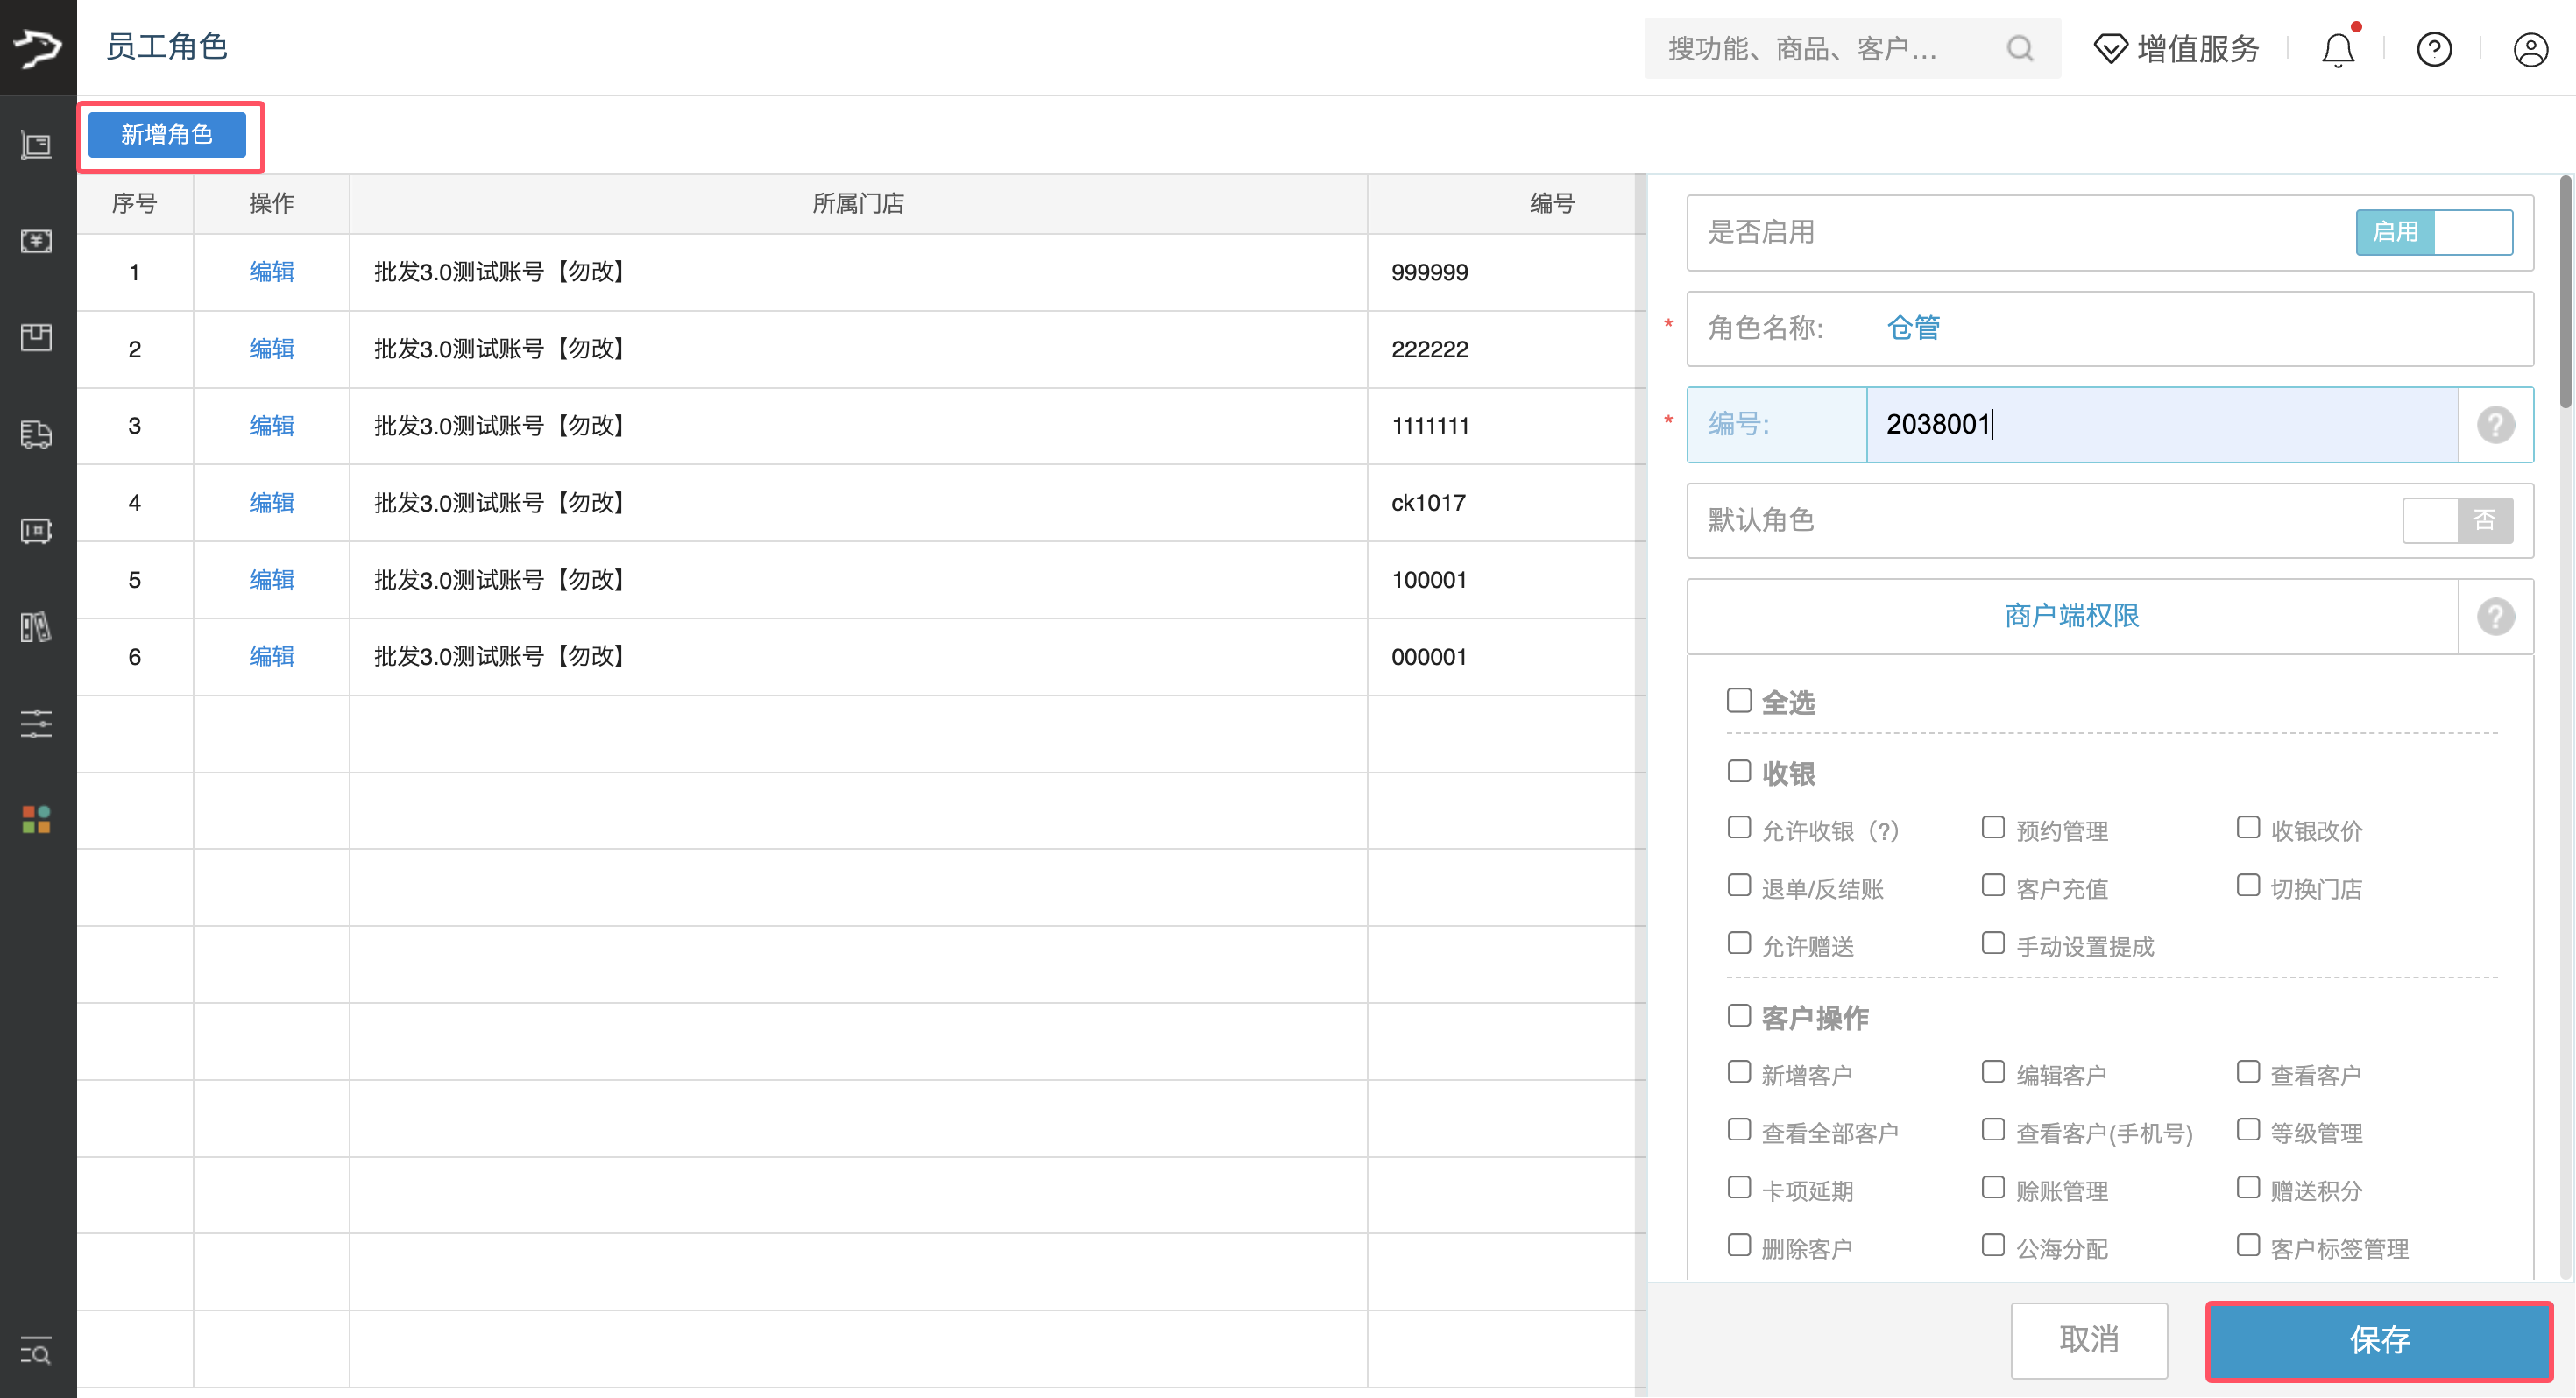Open the colorful app grid icon in the sidebar
This screenshot has width=2576, height=1398.
pyautogui.click(x=36, y=820)
